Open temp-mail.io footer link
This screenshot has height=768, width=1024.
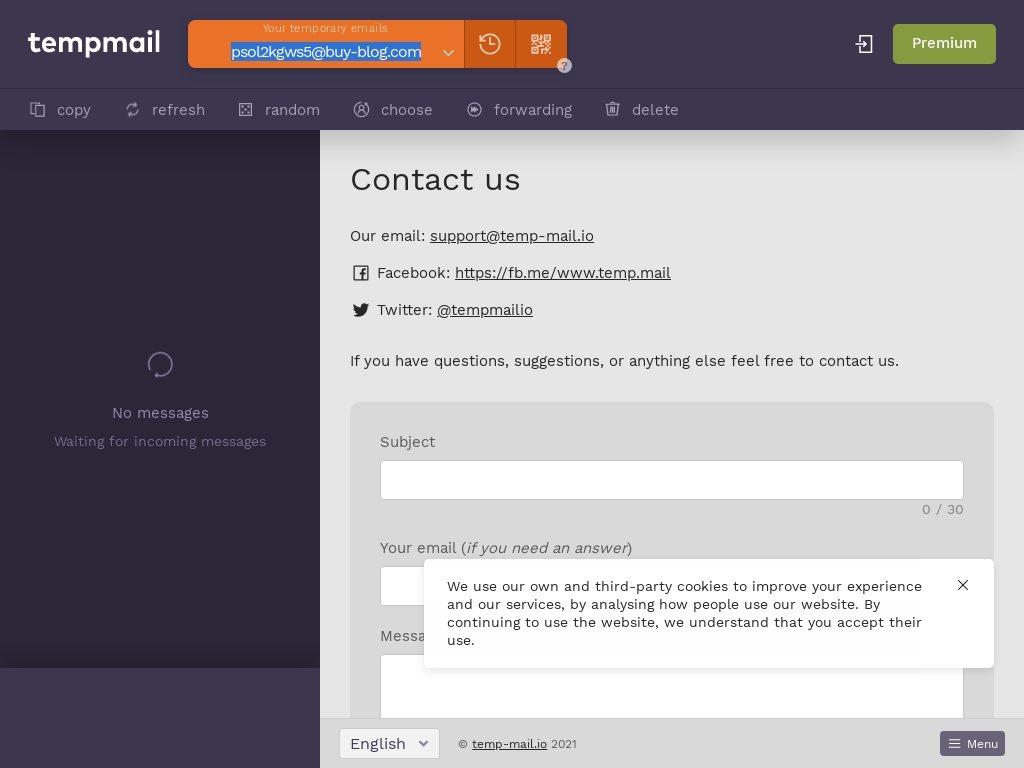point(509,744)
